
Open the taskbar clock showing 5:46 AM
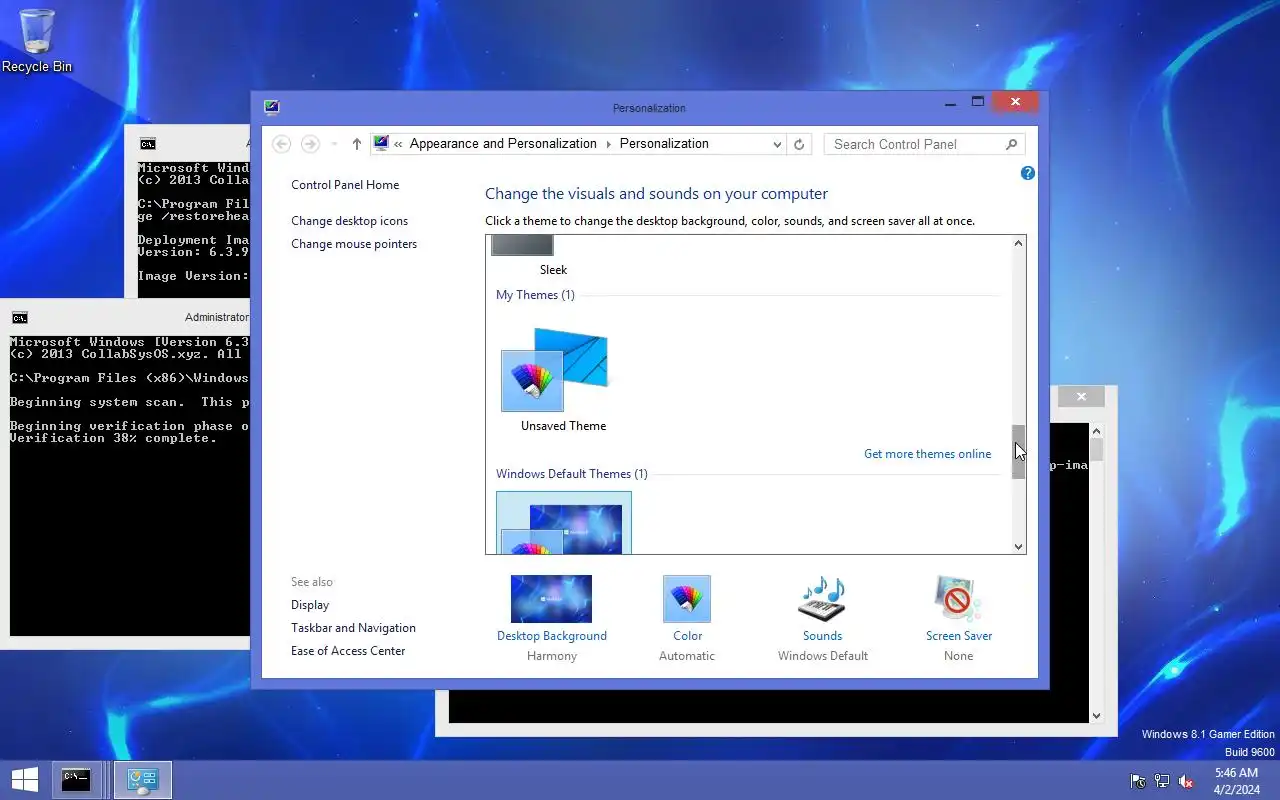click(x=1236, y=781)
